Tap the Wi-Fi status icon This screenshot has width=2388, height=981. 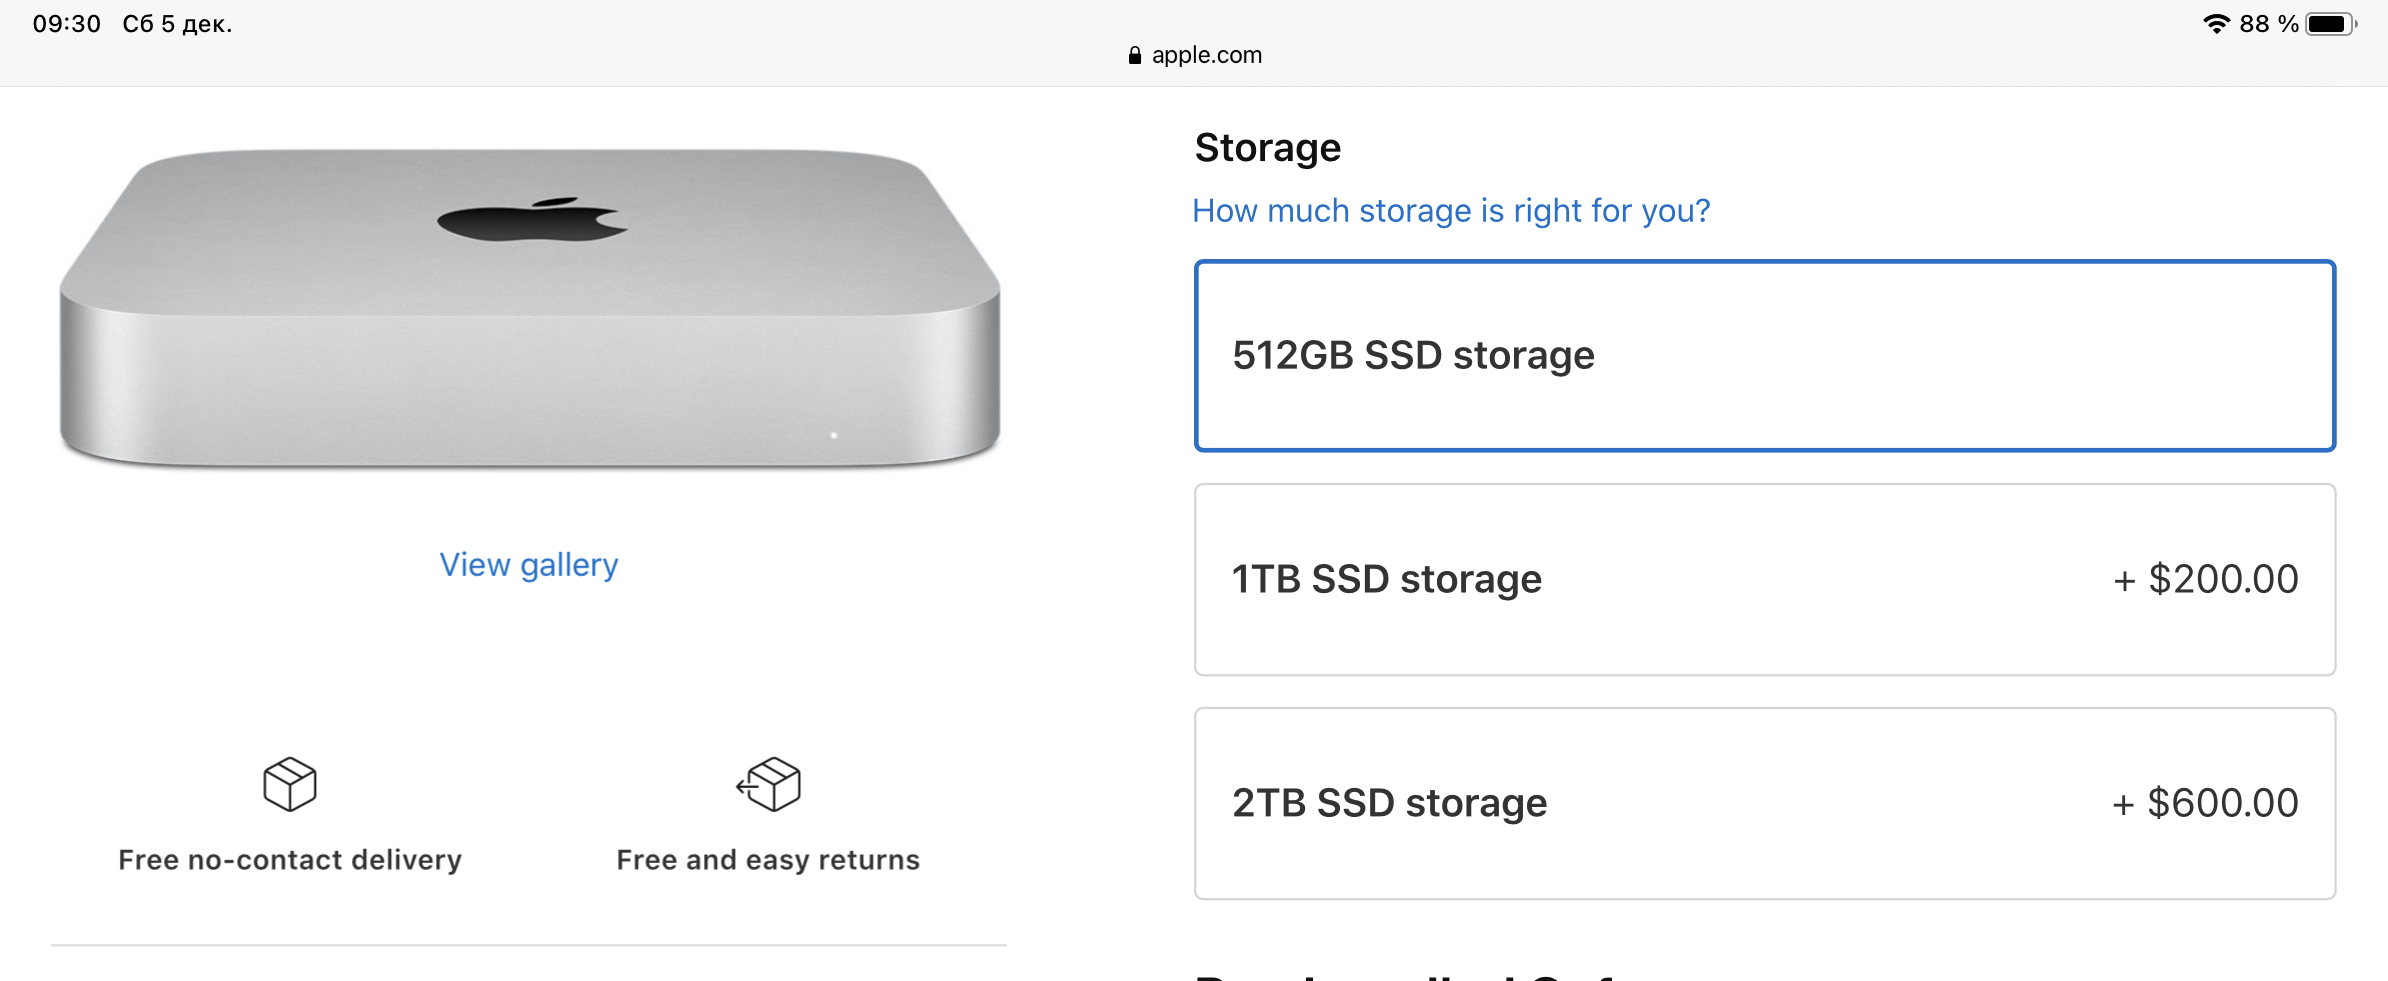(x=2216, y=24)
